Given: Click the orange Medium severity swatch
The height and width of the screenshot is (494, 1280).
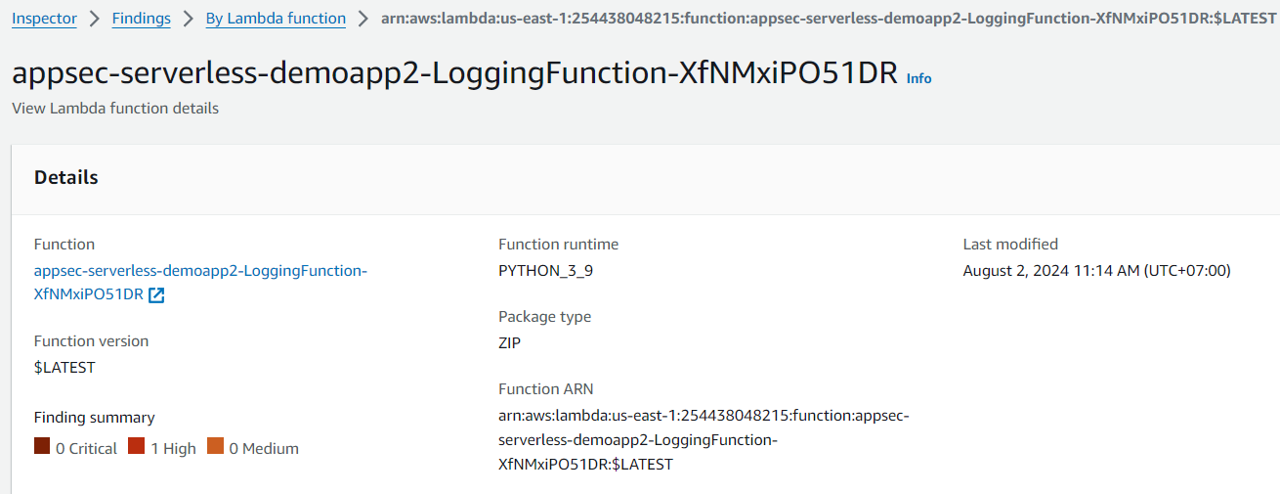Looking at the screenshot, I should (215, 446).
